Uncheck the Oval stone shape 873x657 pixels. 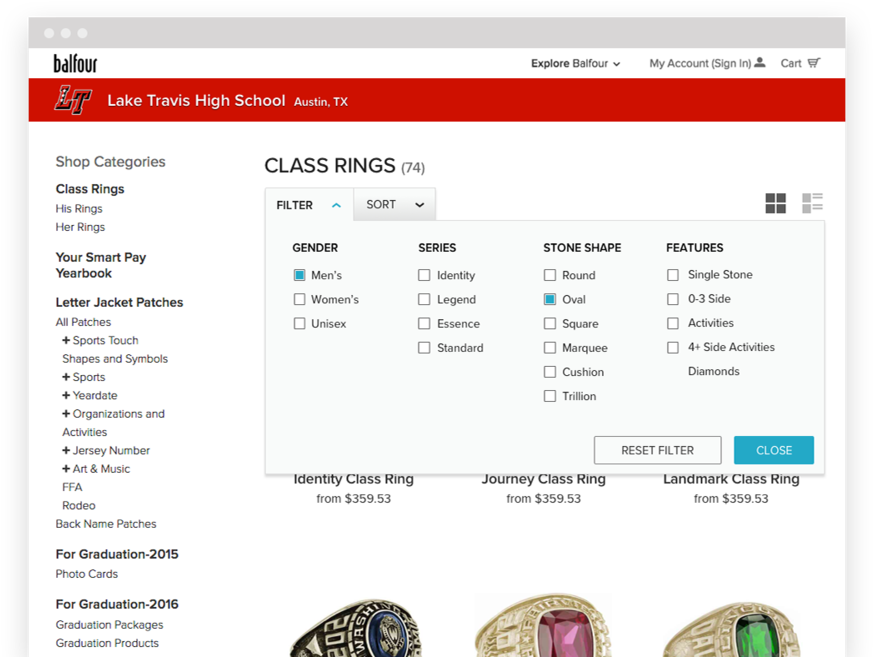pos(550,300)
